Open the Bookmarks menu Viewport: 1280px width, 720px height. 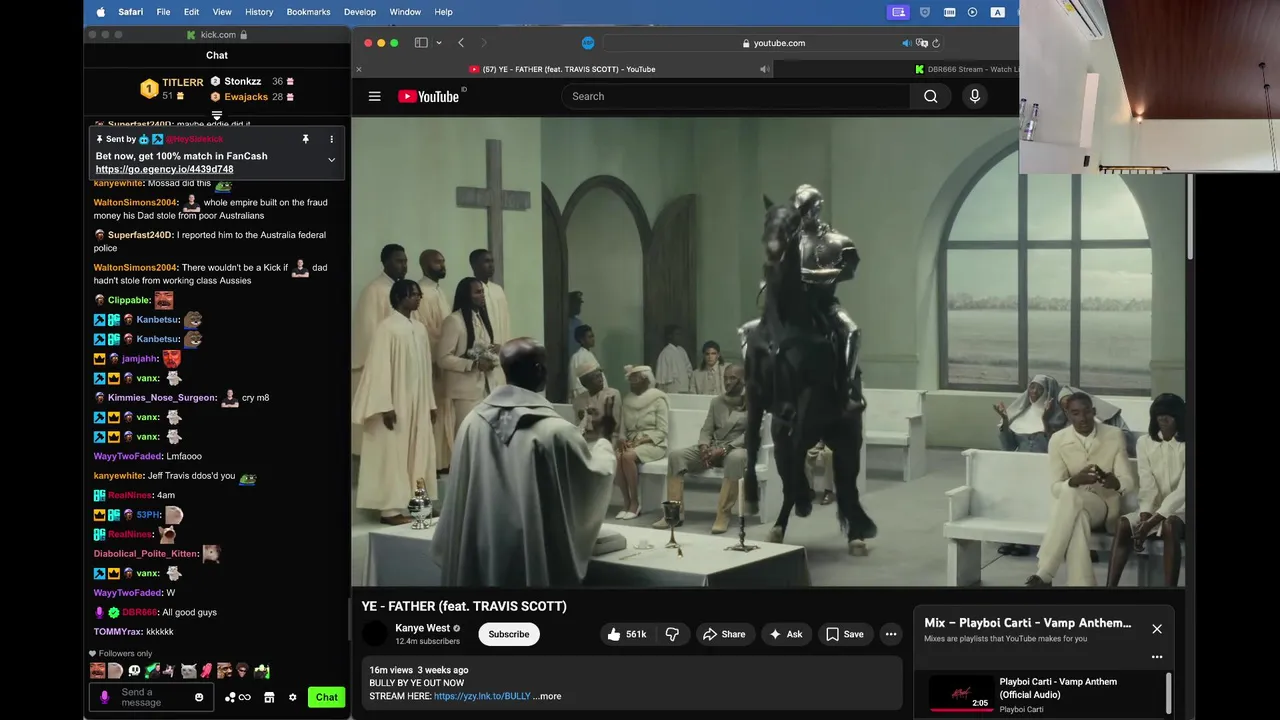(x=308, y=12)
